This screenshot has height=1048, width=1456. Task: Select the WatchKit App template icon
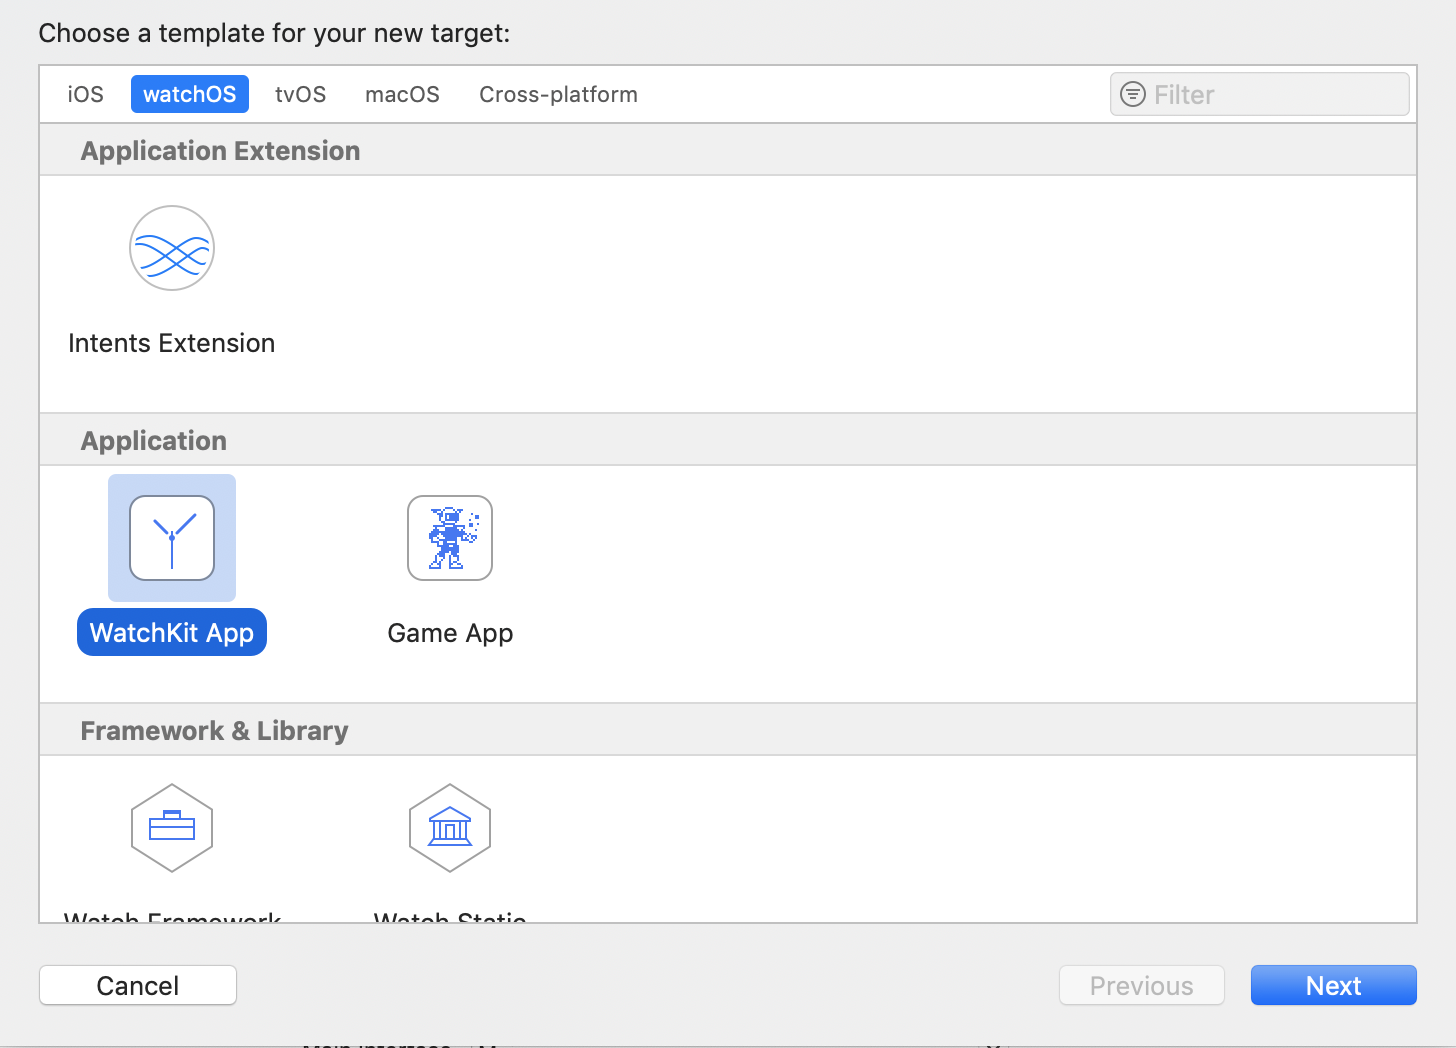(172, 538)
